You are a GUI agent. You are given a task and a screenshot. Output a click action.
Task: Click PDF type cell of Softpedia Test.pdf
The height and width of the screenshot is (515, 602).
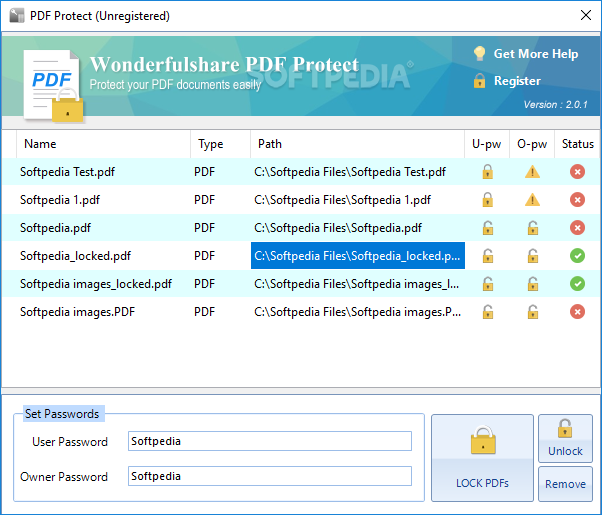coord(204,172)
